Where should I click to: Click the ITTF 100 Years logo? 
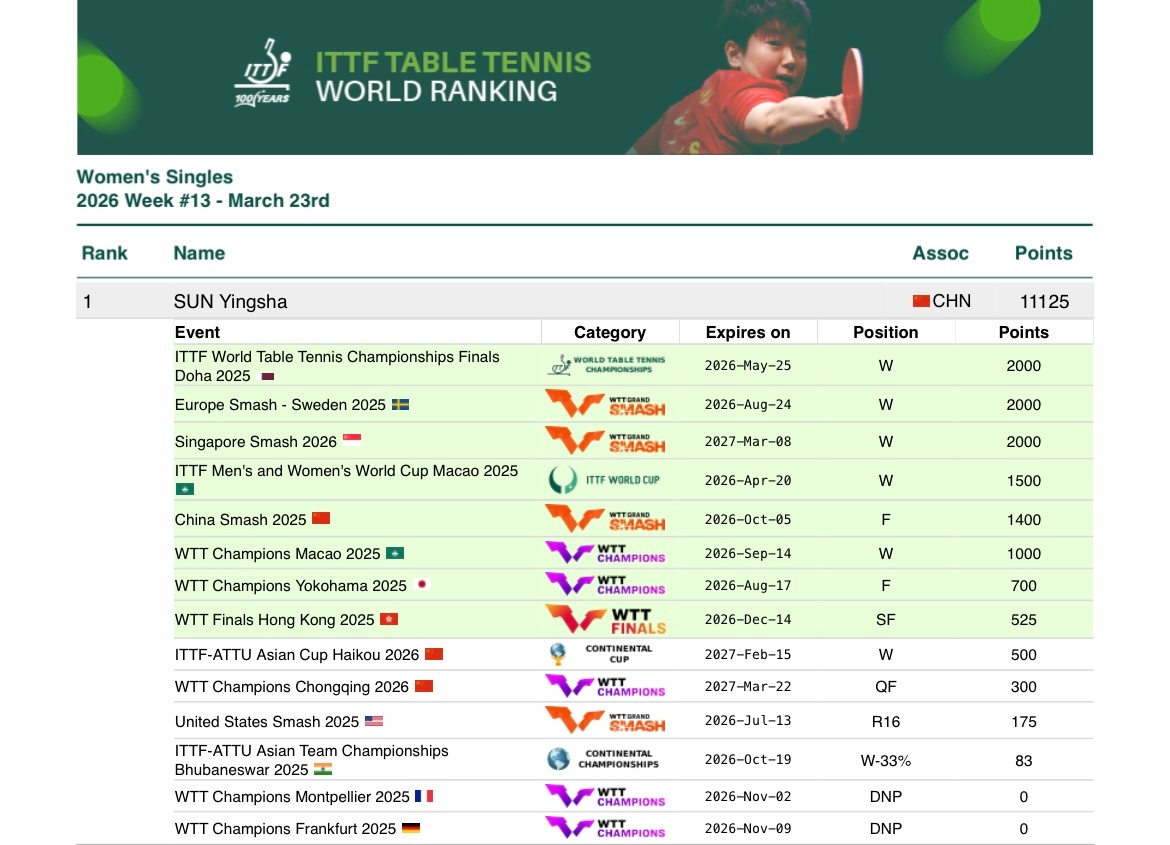tap(263, 73)
